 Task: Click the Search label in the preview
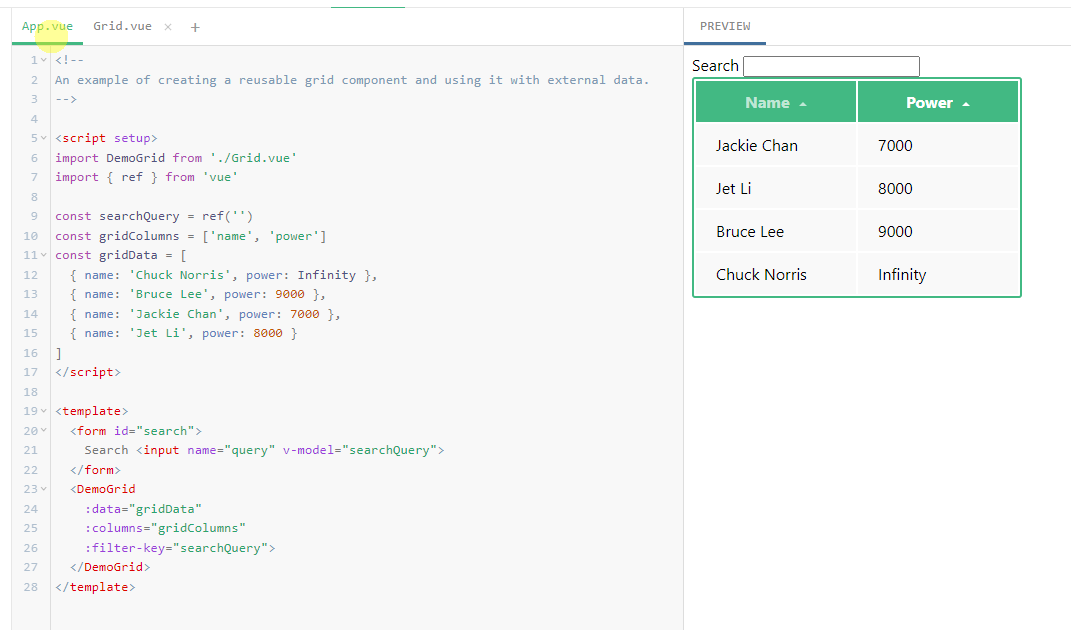[x=715, y=66]
